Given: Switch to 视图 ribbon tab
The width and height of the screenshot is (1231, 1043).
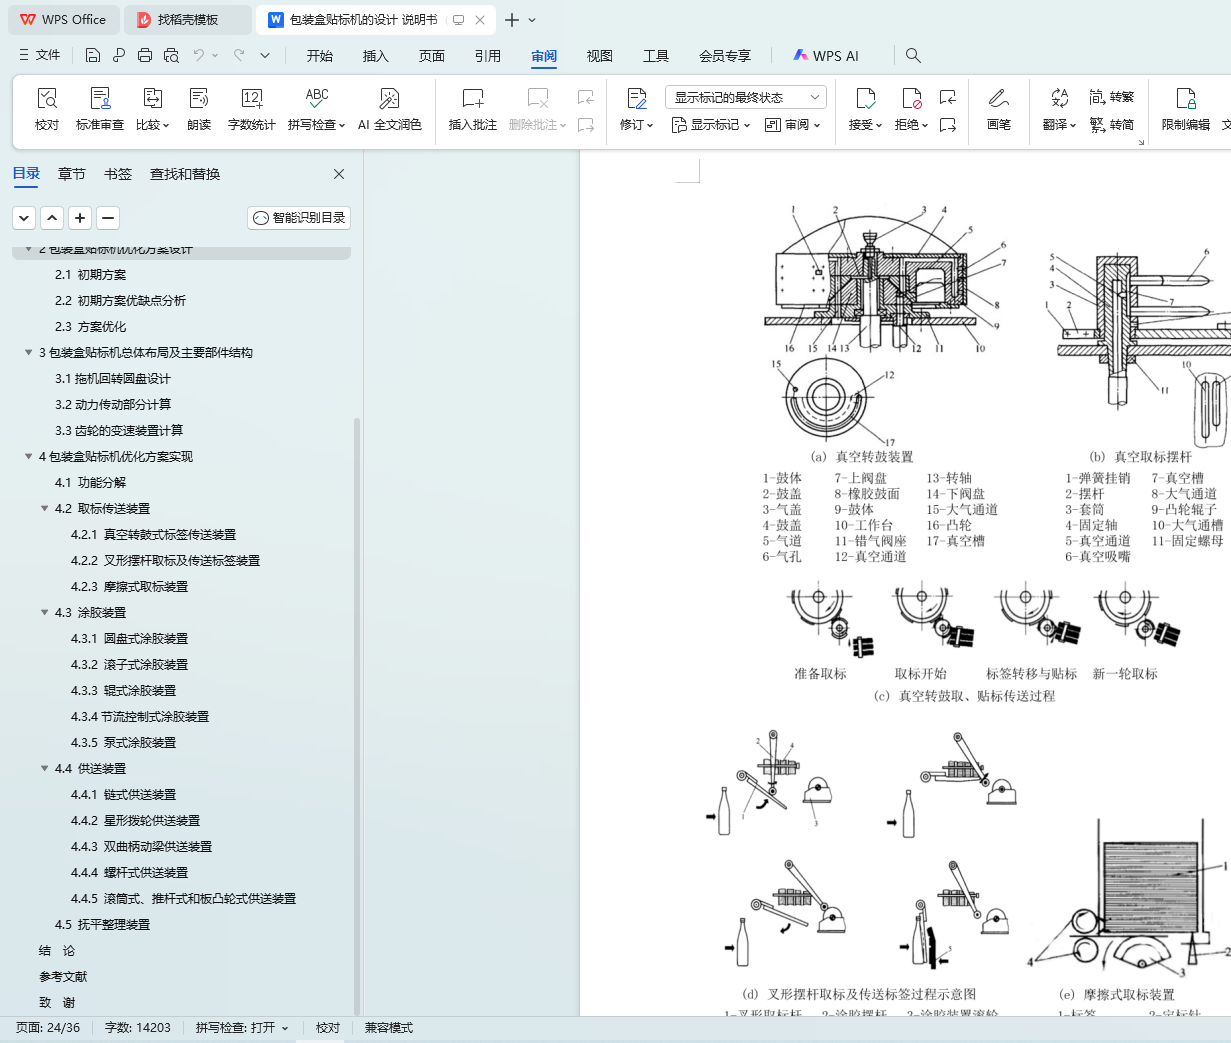Looking at the screenshot, I should pos(600,56).
